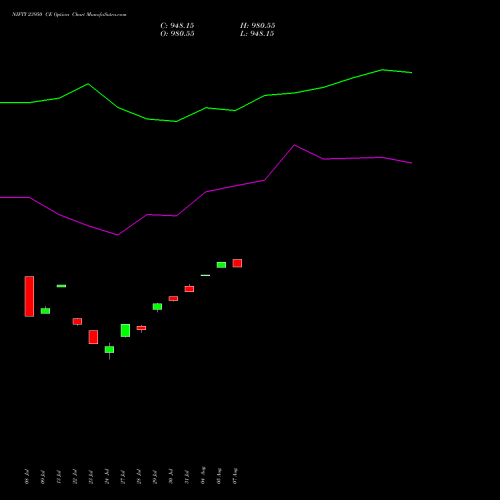
Task: Click the peak of the purple line
Action: 294,145
